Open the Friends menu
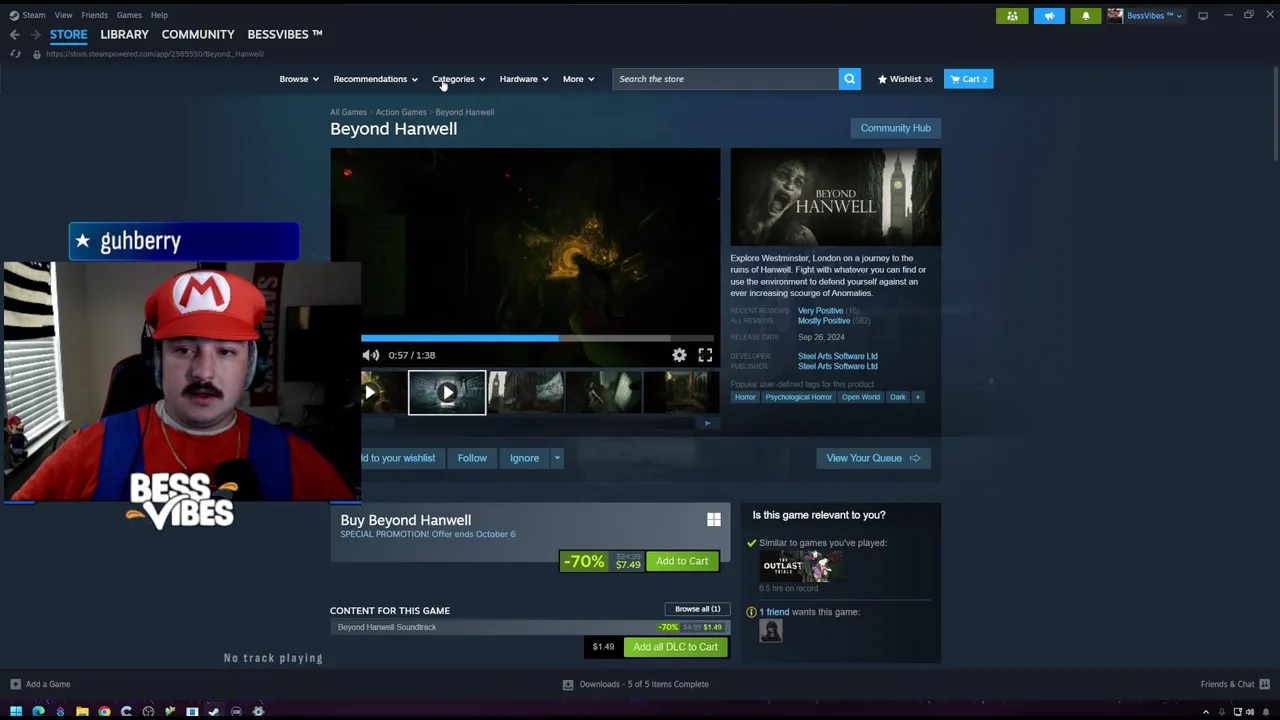The width and height of the screenshot is (1280, 720). coord(94,15)
